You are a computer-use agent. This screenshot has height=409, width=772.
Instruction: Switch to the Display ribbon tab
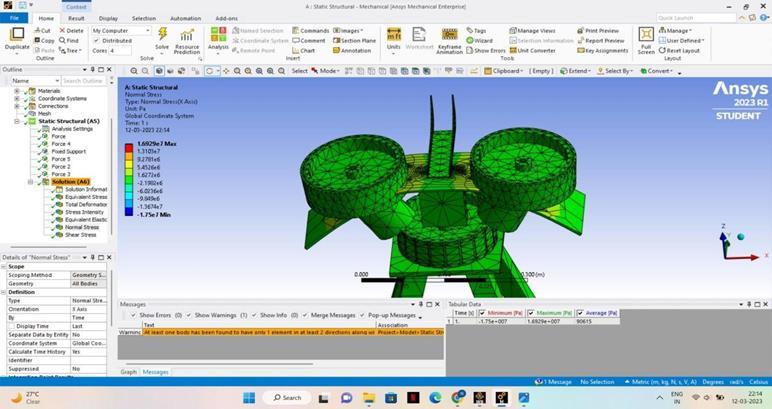108,18
